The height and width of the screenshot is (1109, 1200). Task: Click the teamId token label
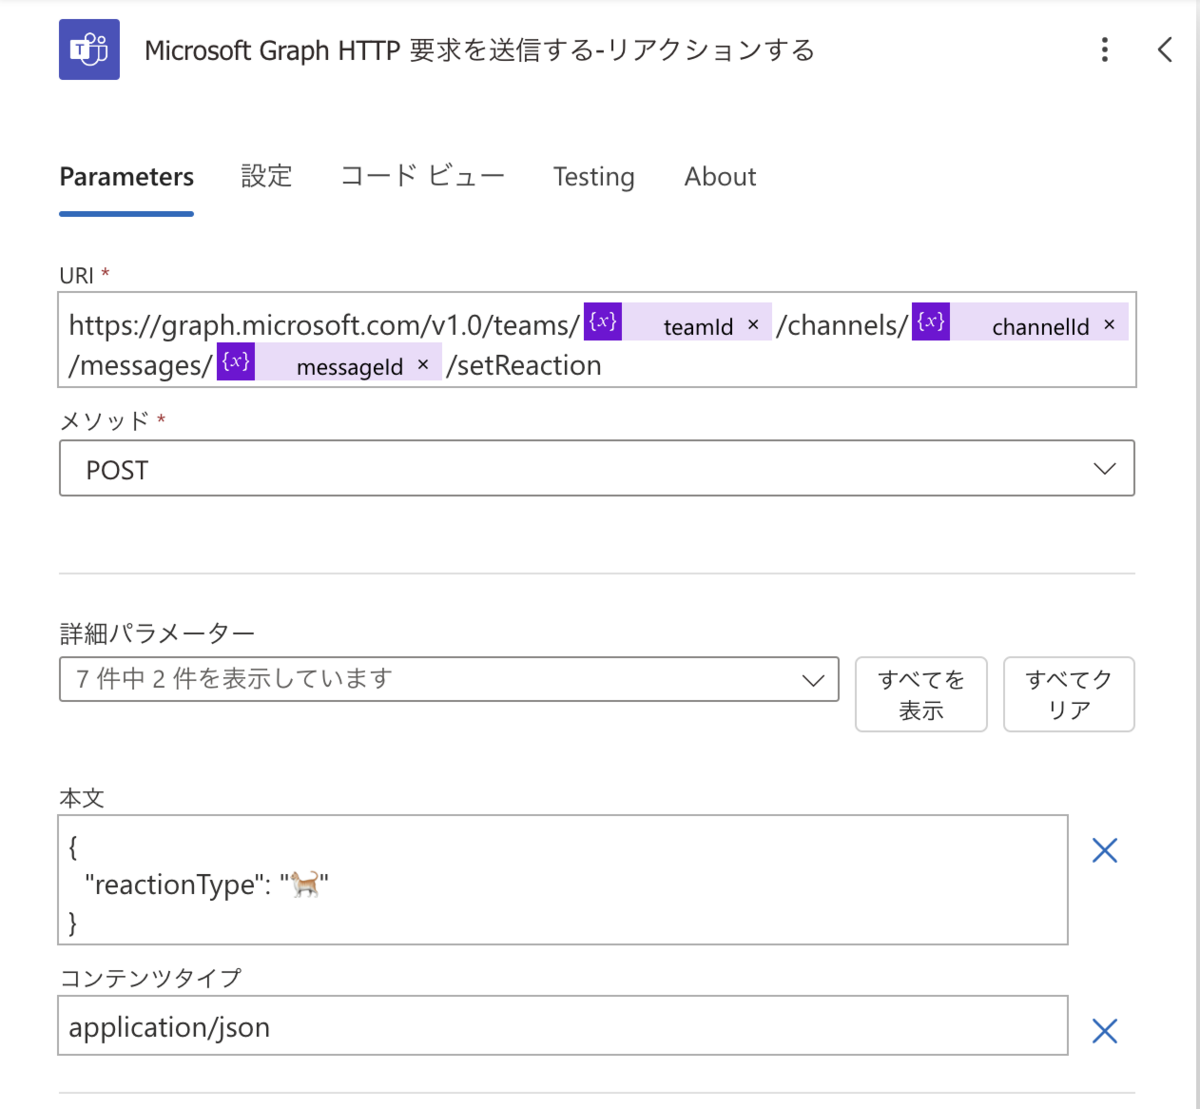pos(698,326)
